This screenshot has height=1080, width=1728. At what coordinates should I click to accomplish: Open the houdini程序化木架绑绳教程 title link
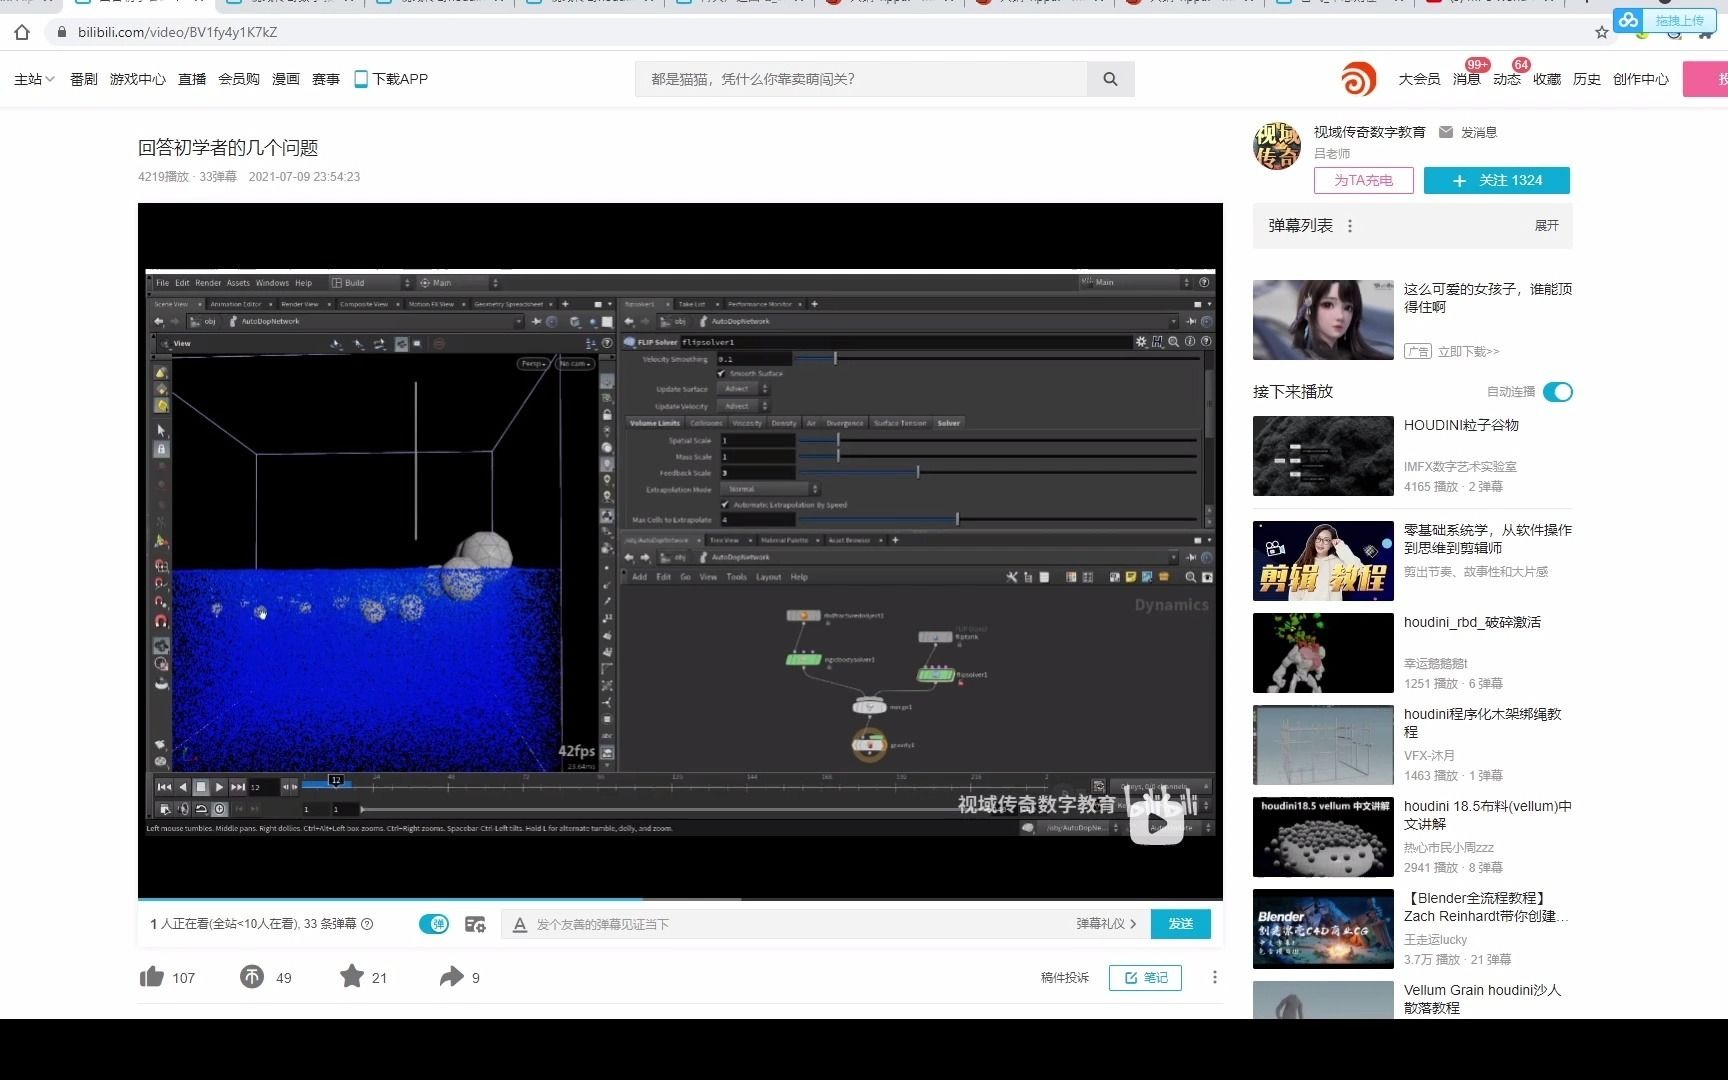(x=1483, y=722)
